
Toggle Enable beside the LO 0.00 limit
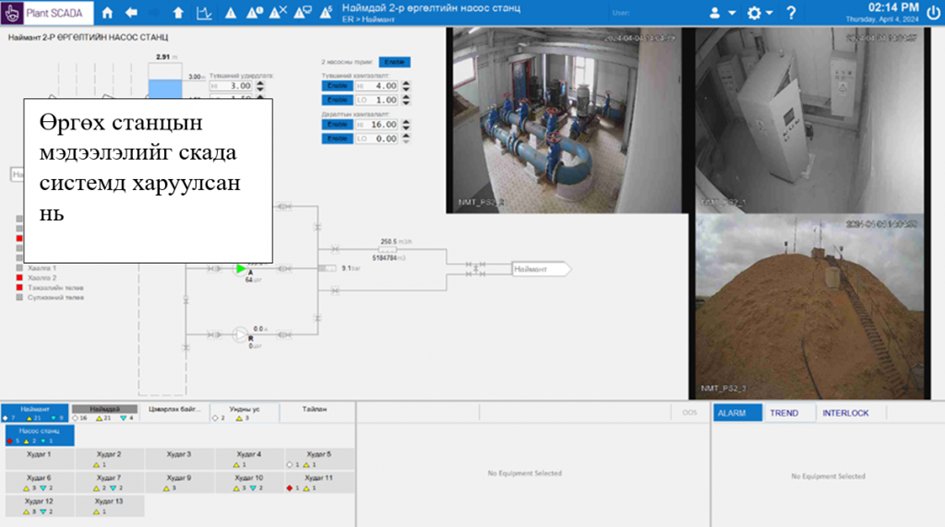(337, 138)
